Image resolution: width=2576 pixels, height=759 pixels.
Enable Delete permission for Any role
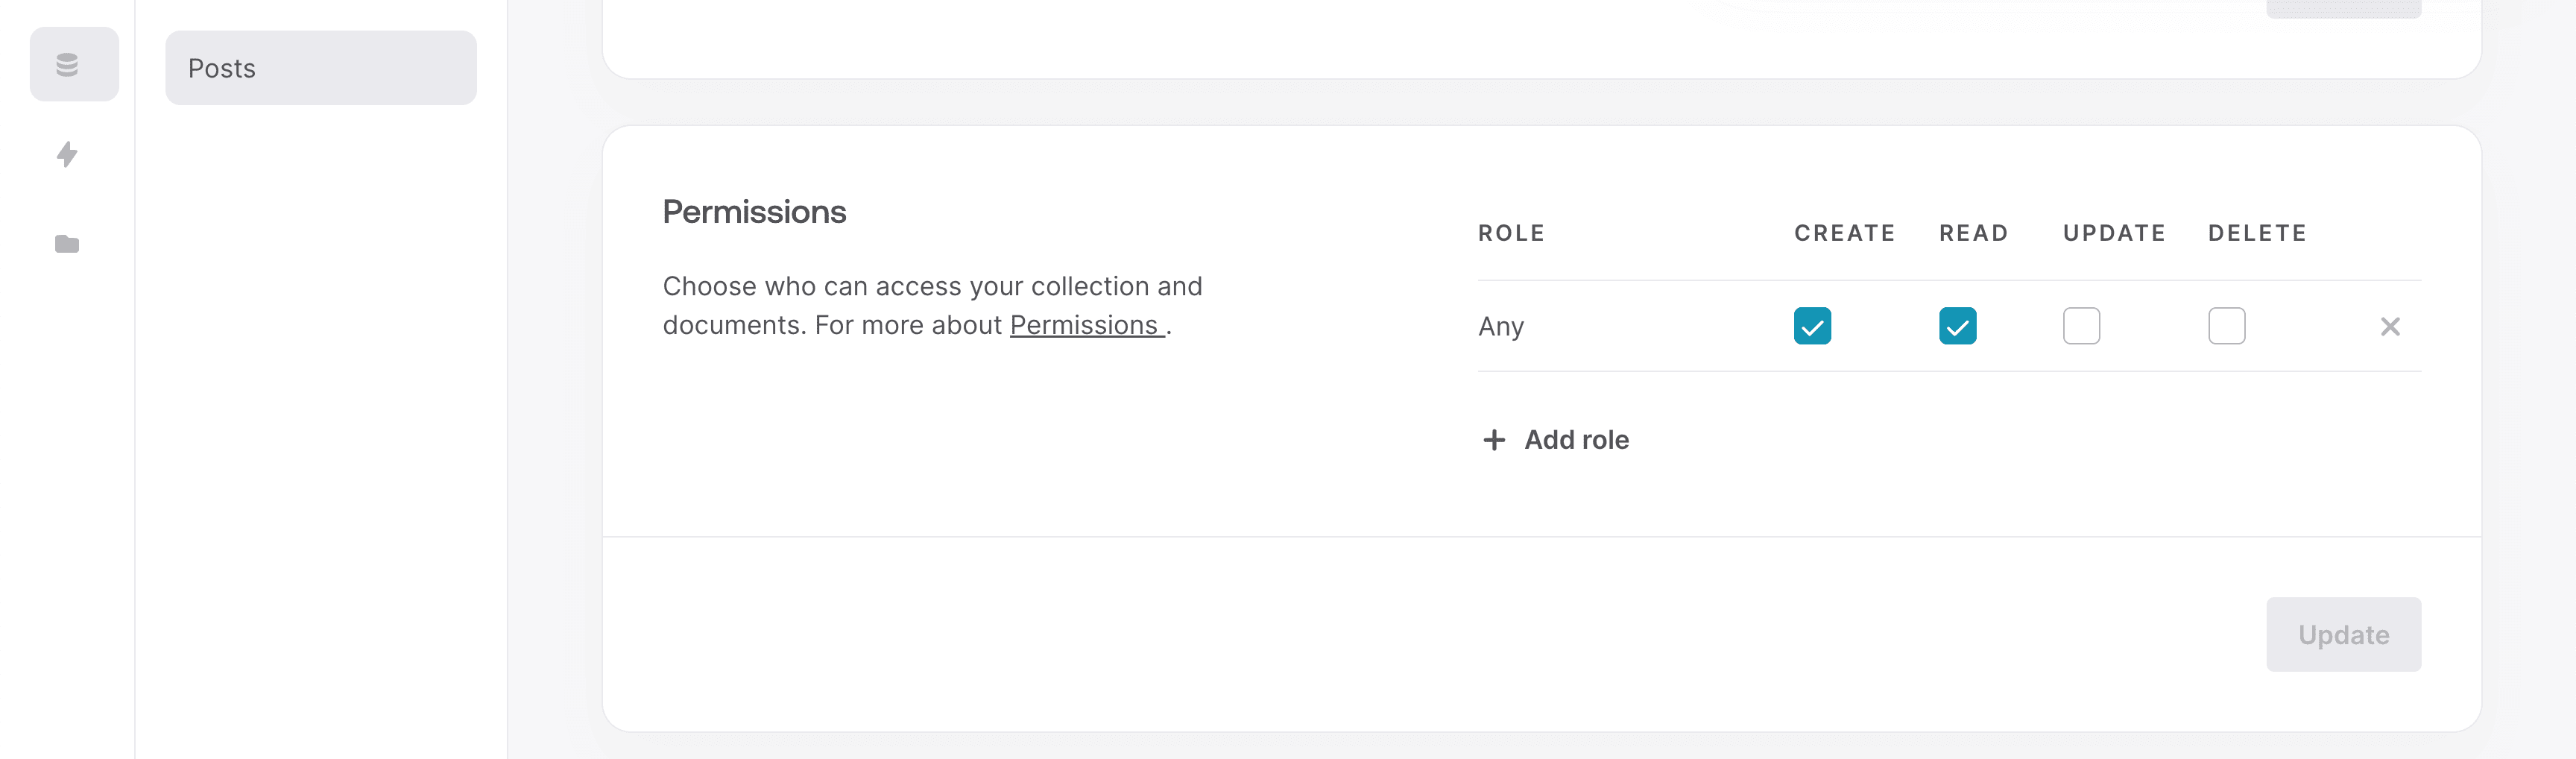[2226, 326]
